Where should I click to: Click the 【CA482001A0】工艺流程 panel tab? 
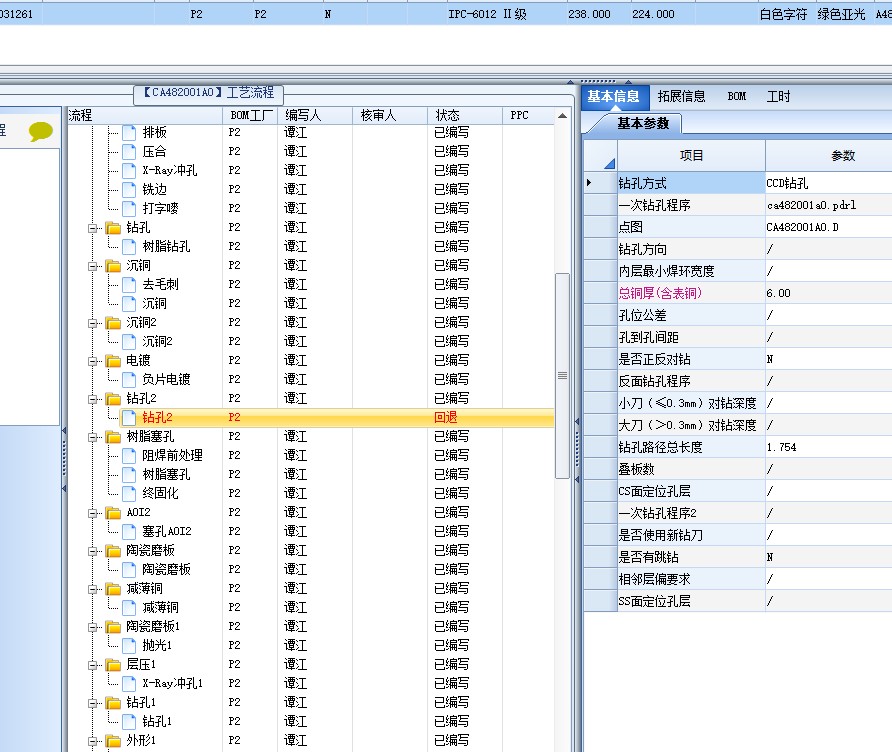tap(208, 93)
